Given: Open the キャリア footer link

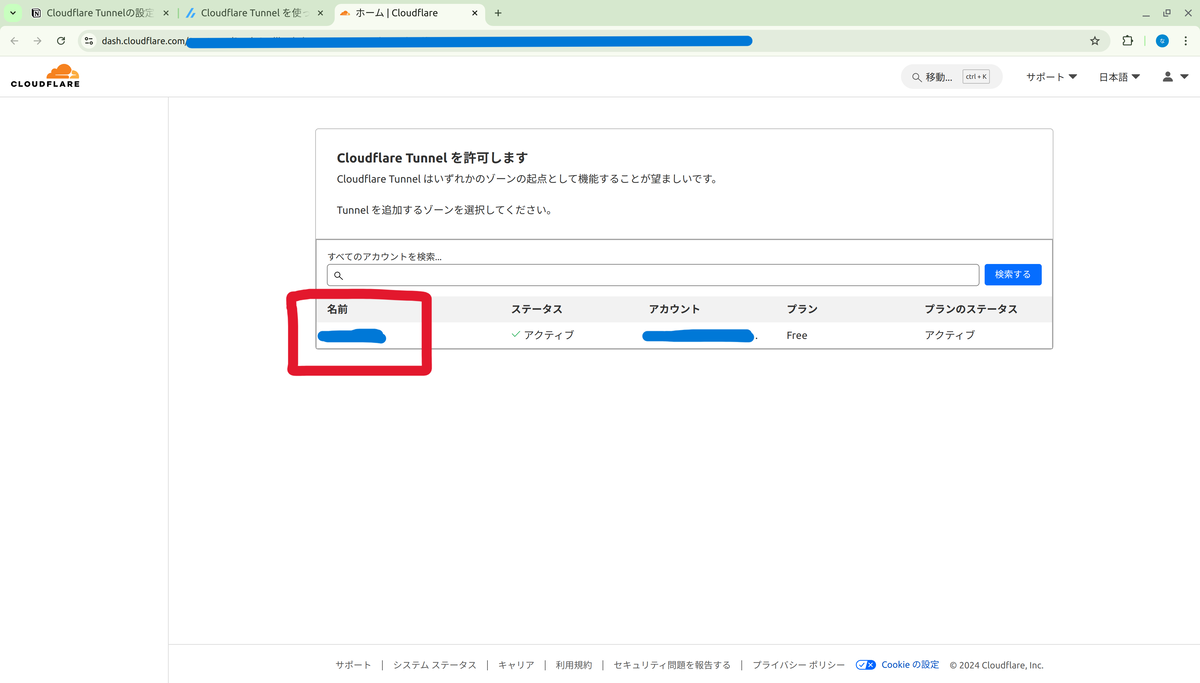Looking at the screenshot, I should [516, 665].
